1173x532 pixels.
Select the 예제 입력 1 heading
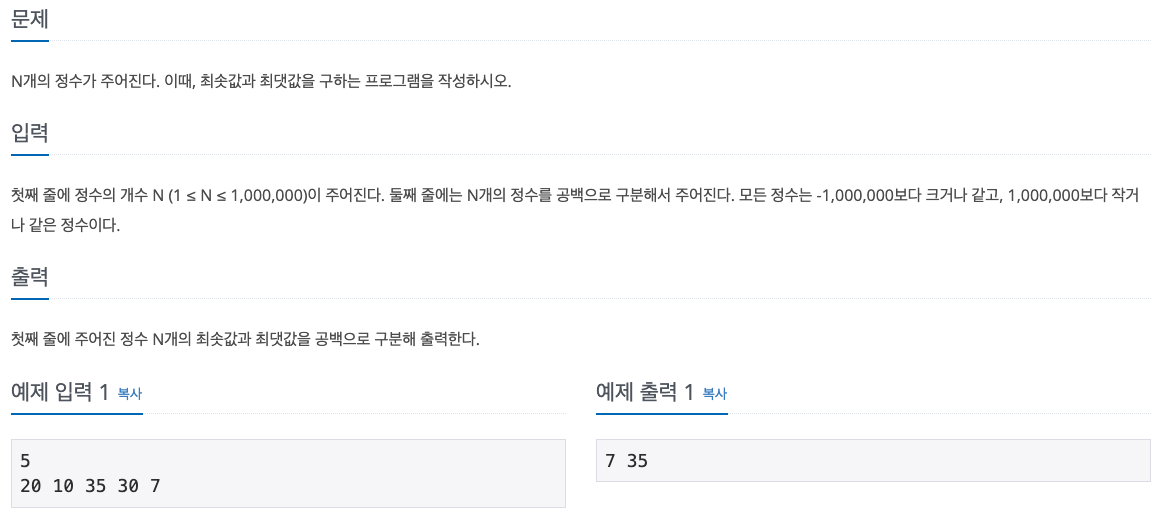pos(61,391)
